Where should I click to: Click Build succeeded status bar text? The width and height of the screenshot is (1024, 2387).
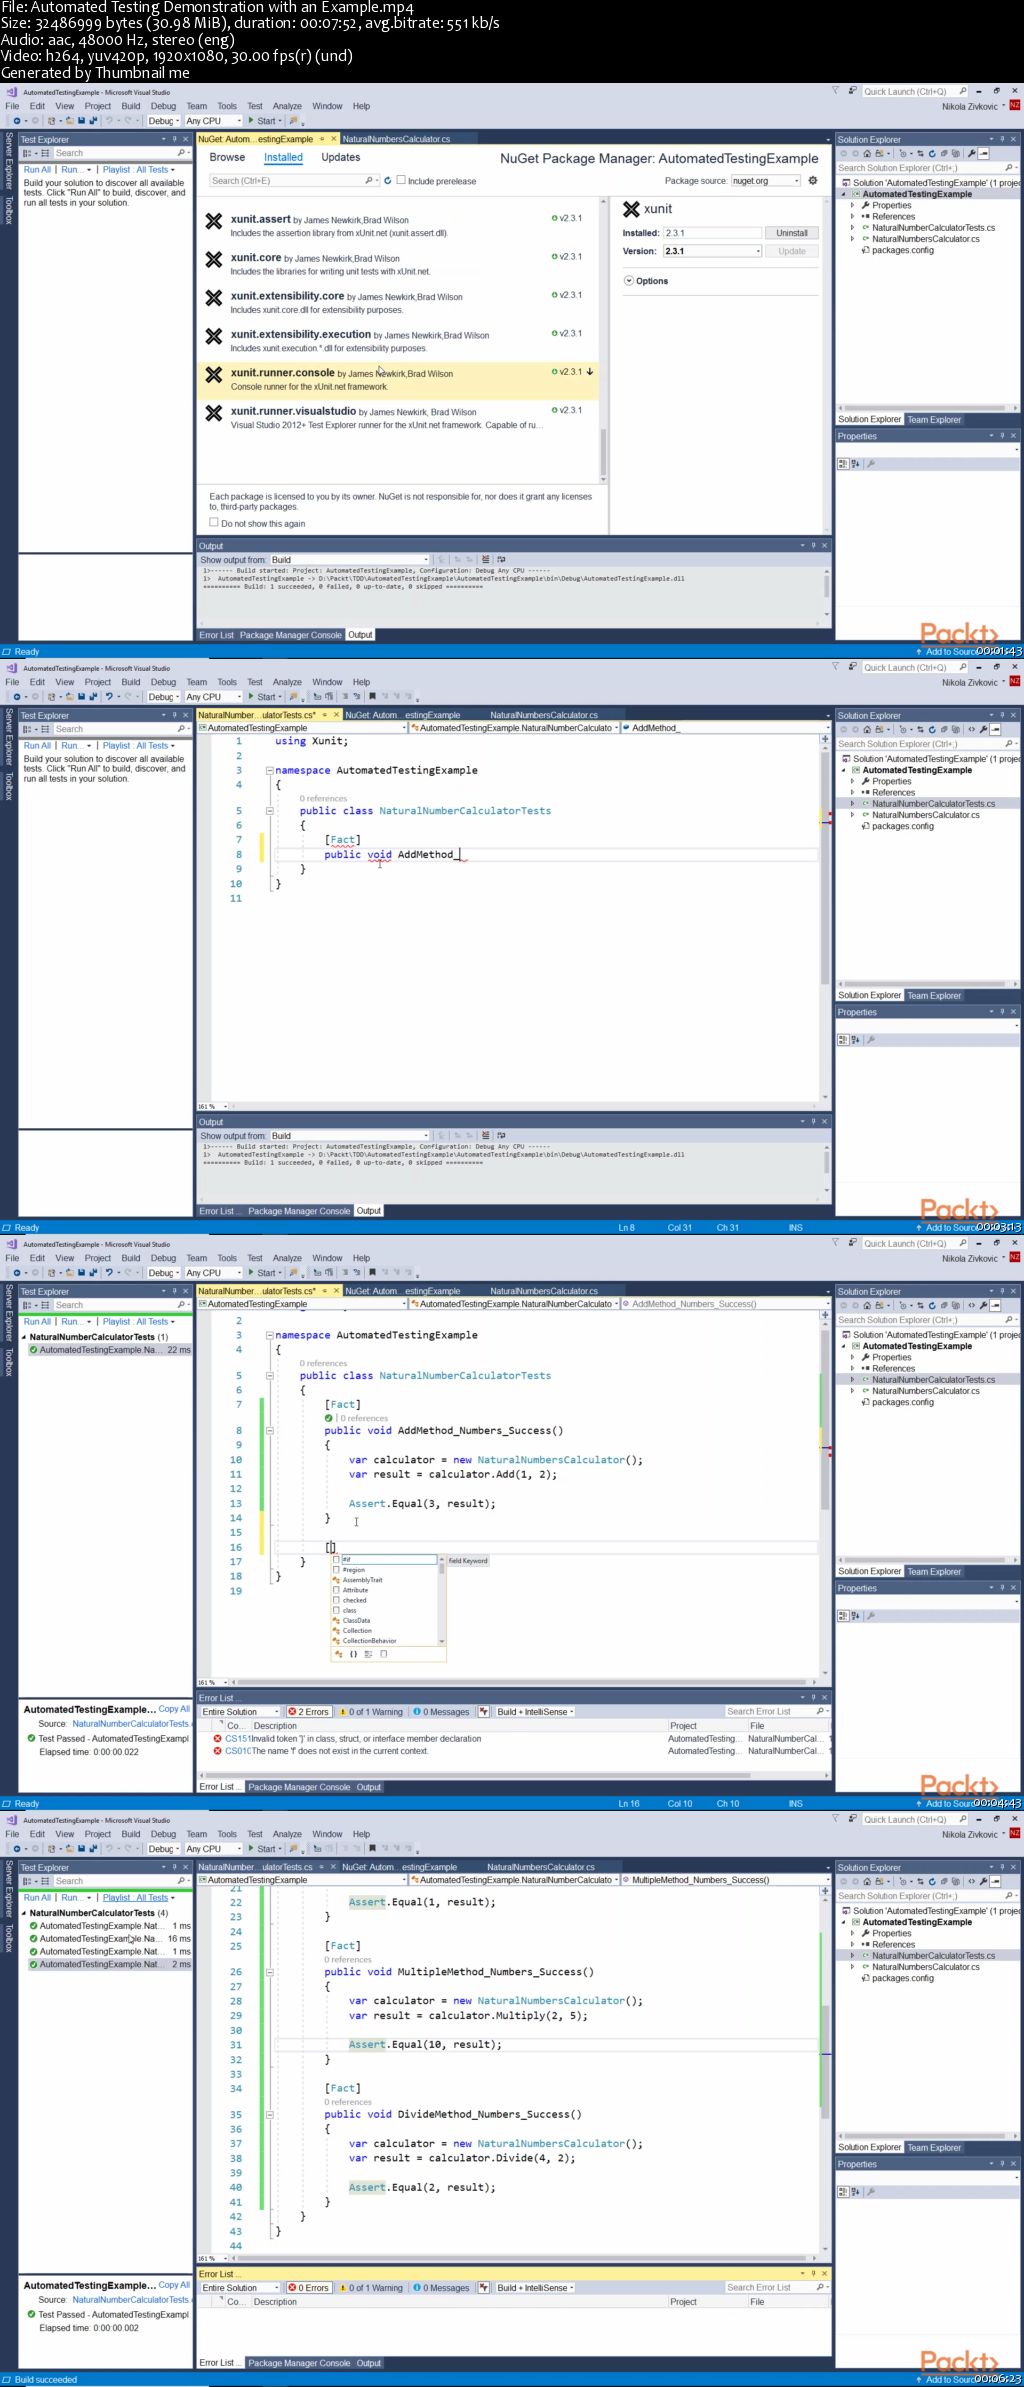(46, 2380)
